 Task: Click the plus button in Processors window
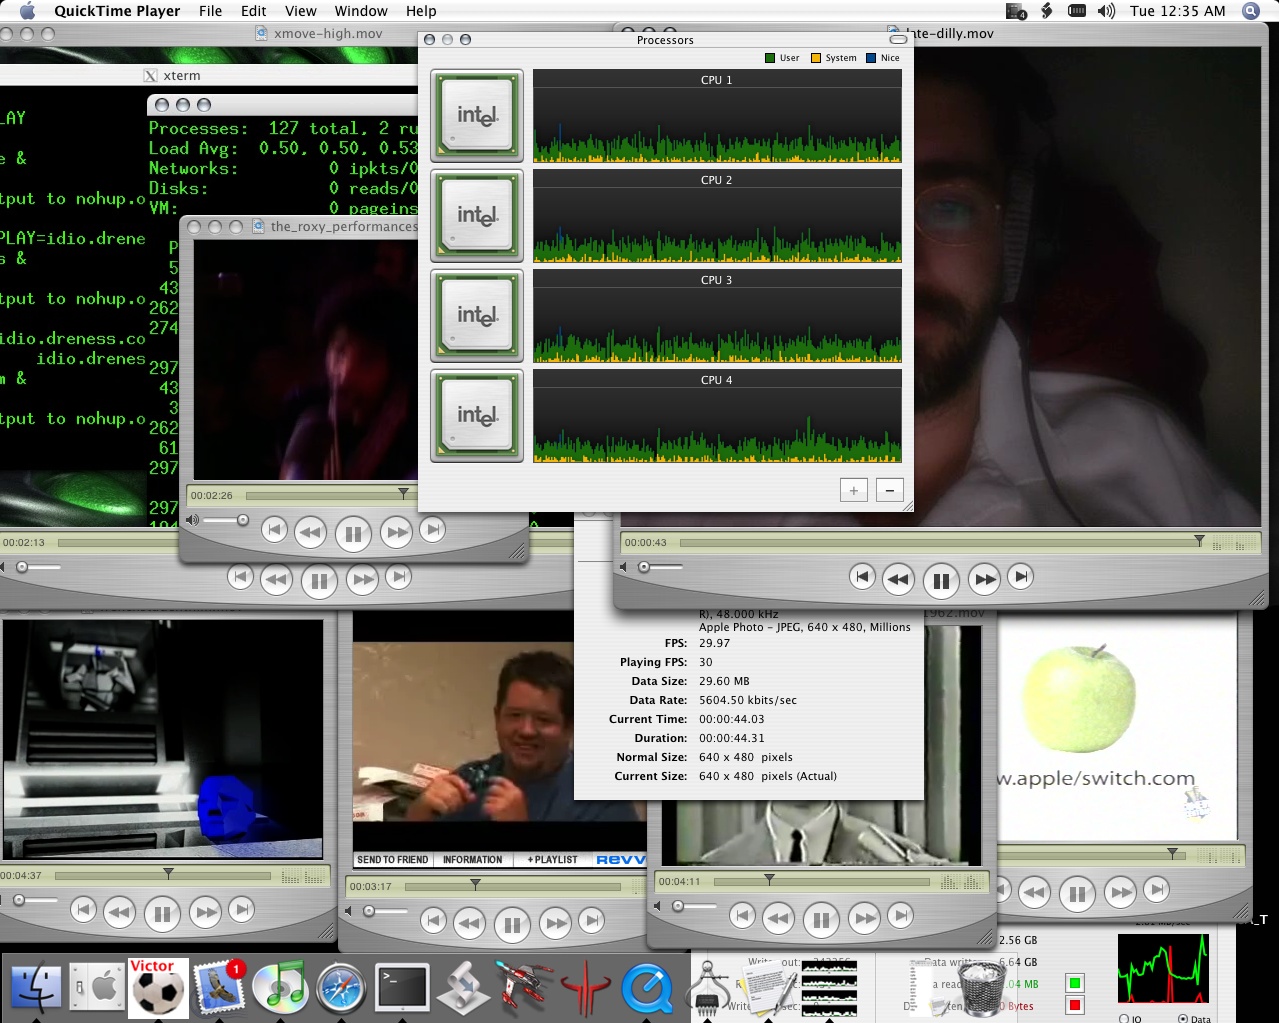pyautogui.click(x=853, y=490)
